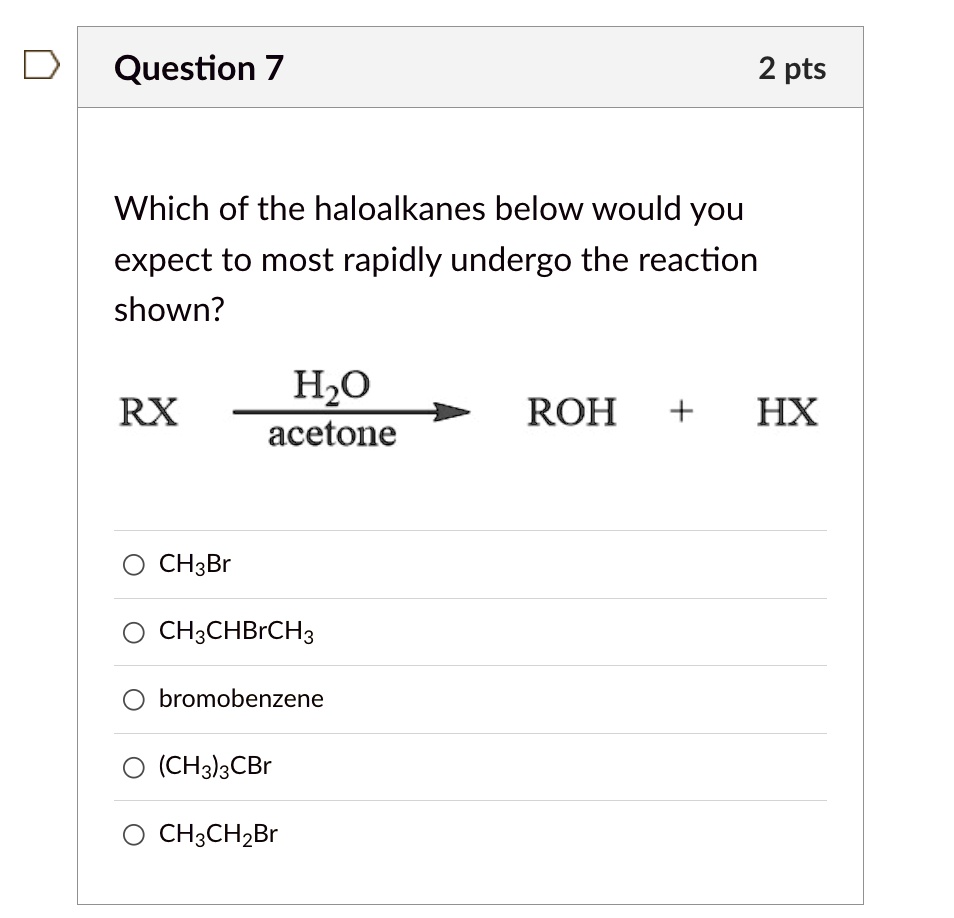Image resolution: width=954 pixels, height=918 pixels.
Task: Click the Question 7 header title
Action: [x=197, y=67]
